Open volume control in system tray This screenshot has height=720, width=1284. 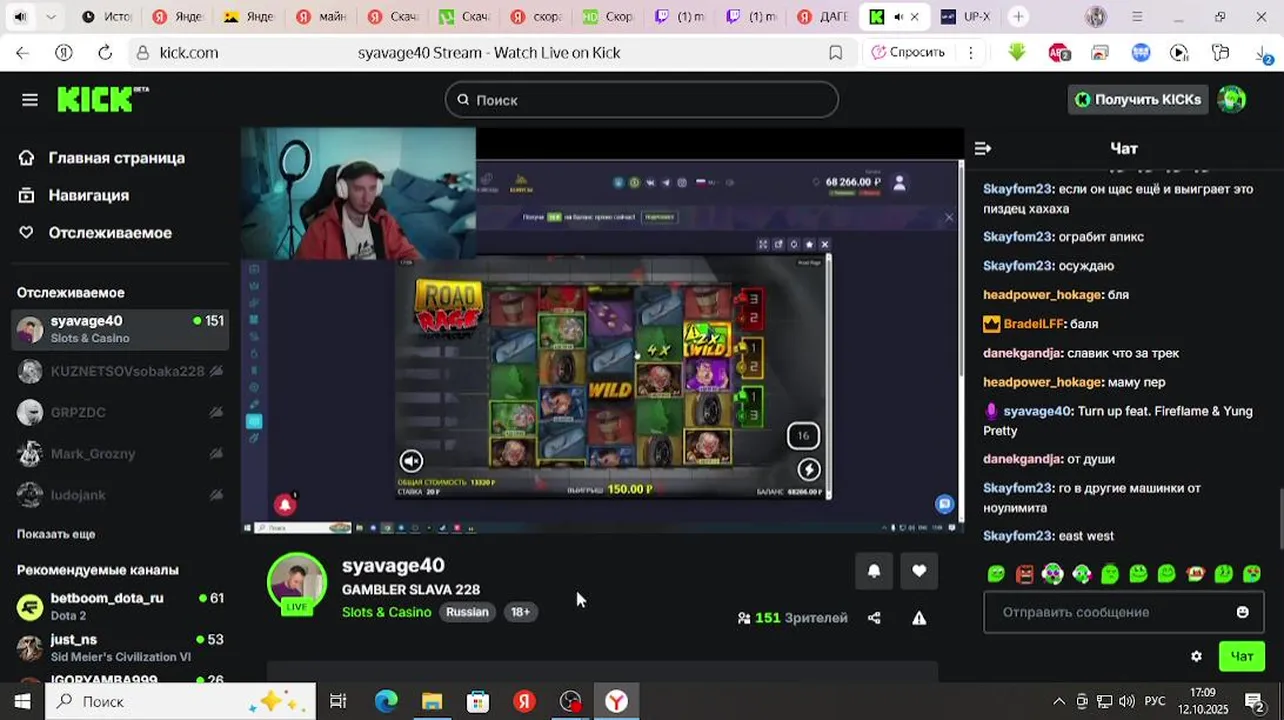pos(1127,701)
